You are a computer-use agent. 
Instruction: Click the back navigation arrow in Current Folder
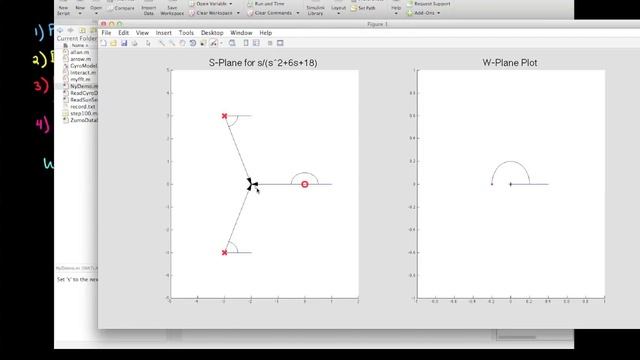[60, 30]
